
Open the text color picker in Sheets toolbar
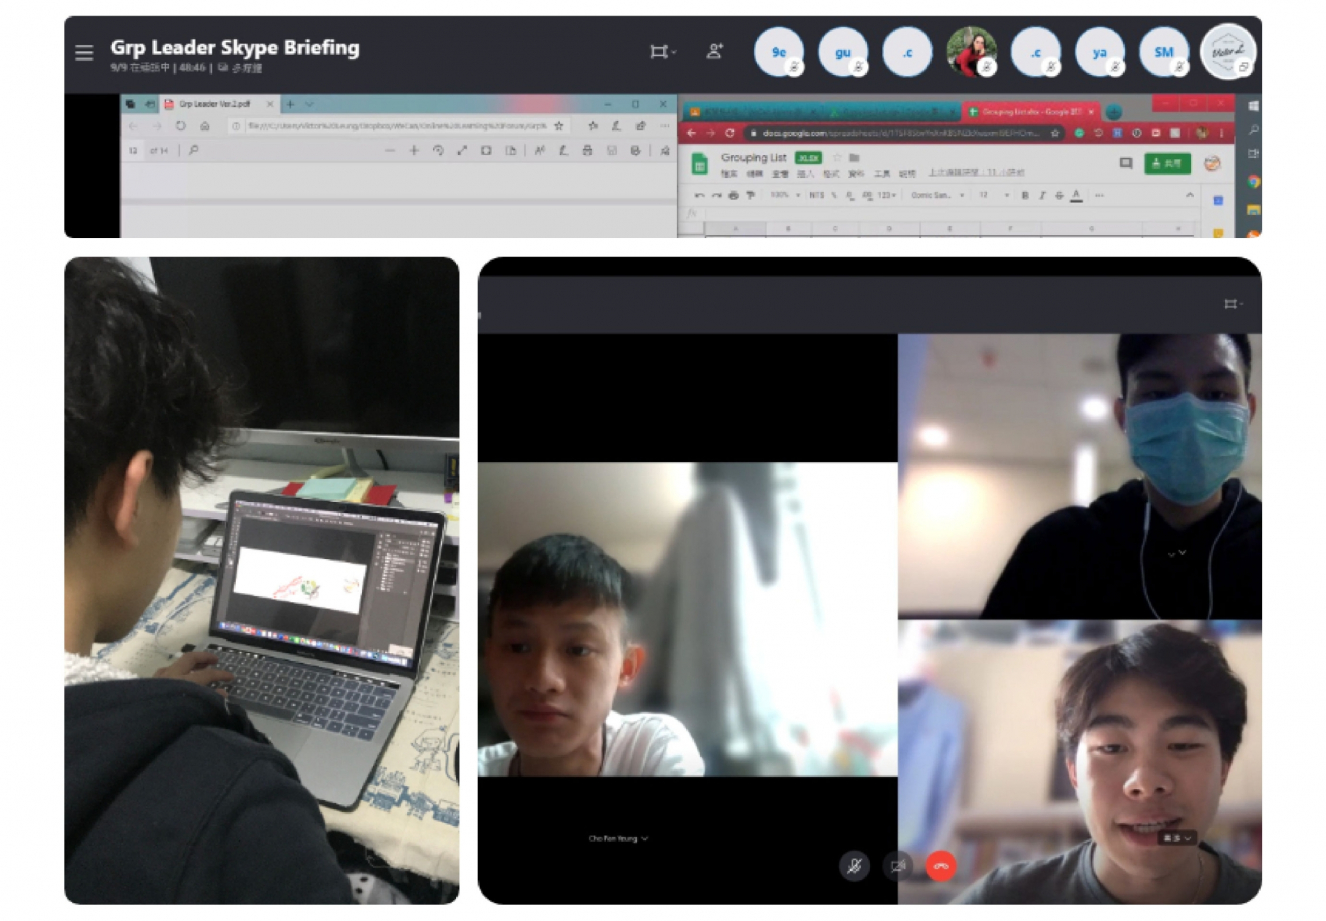point(1076,195)
